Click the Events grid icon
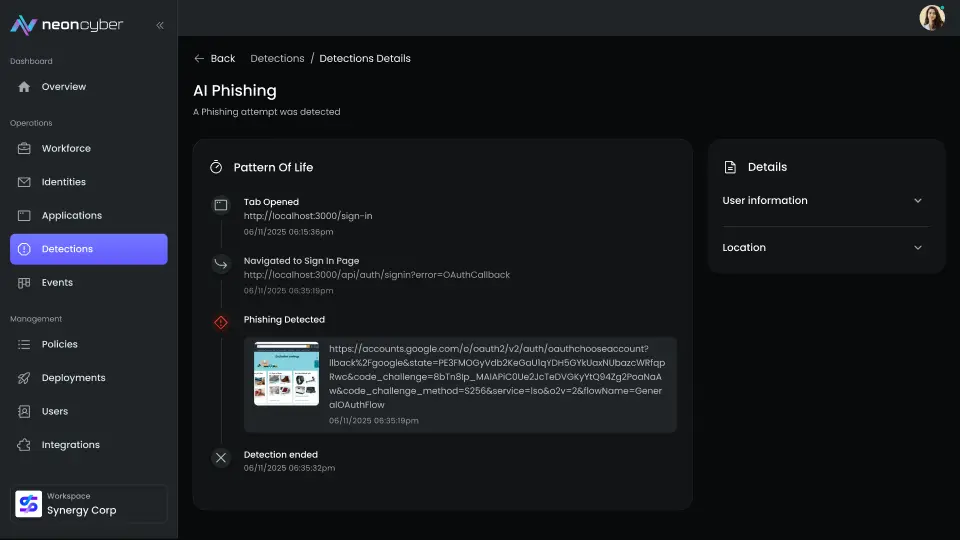Image resolution: width=960 pixels, height=540 pixels. (24, 283)
